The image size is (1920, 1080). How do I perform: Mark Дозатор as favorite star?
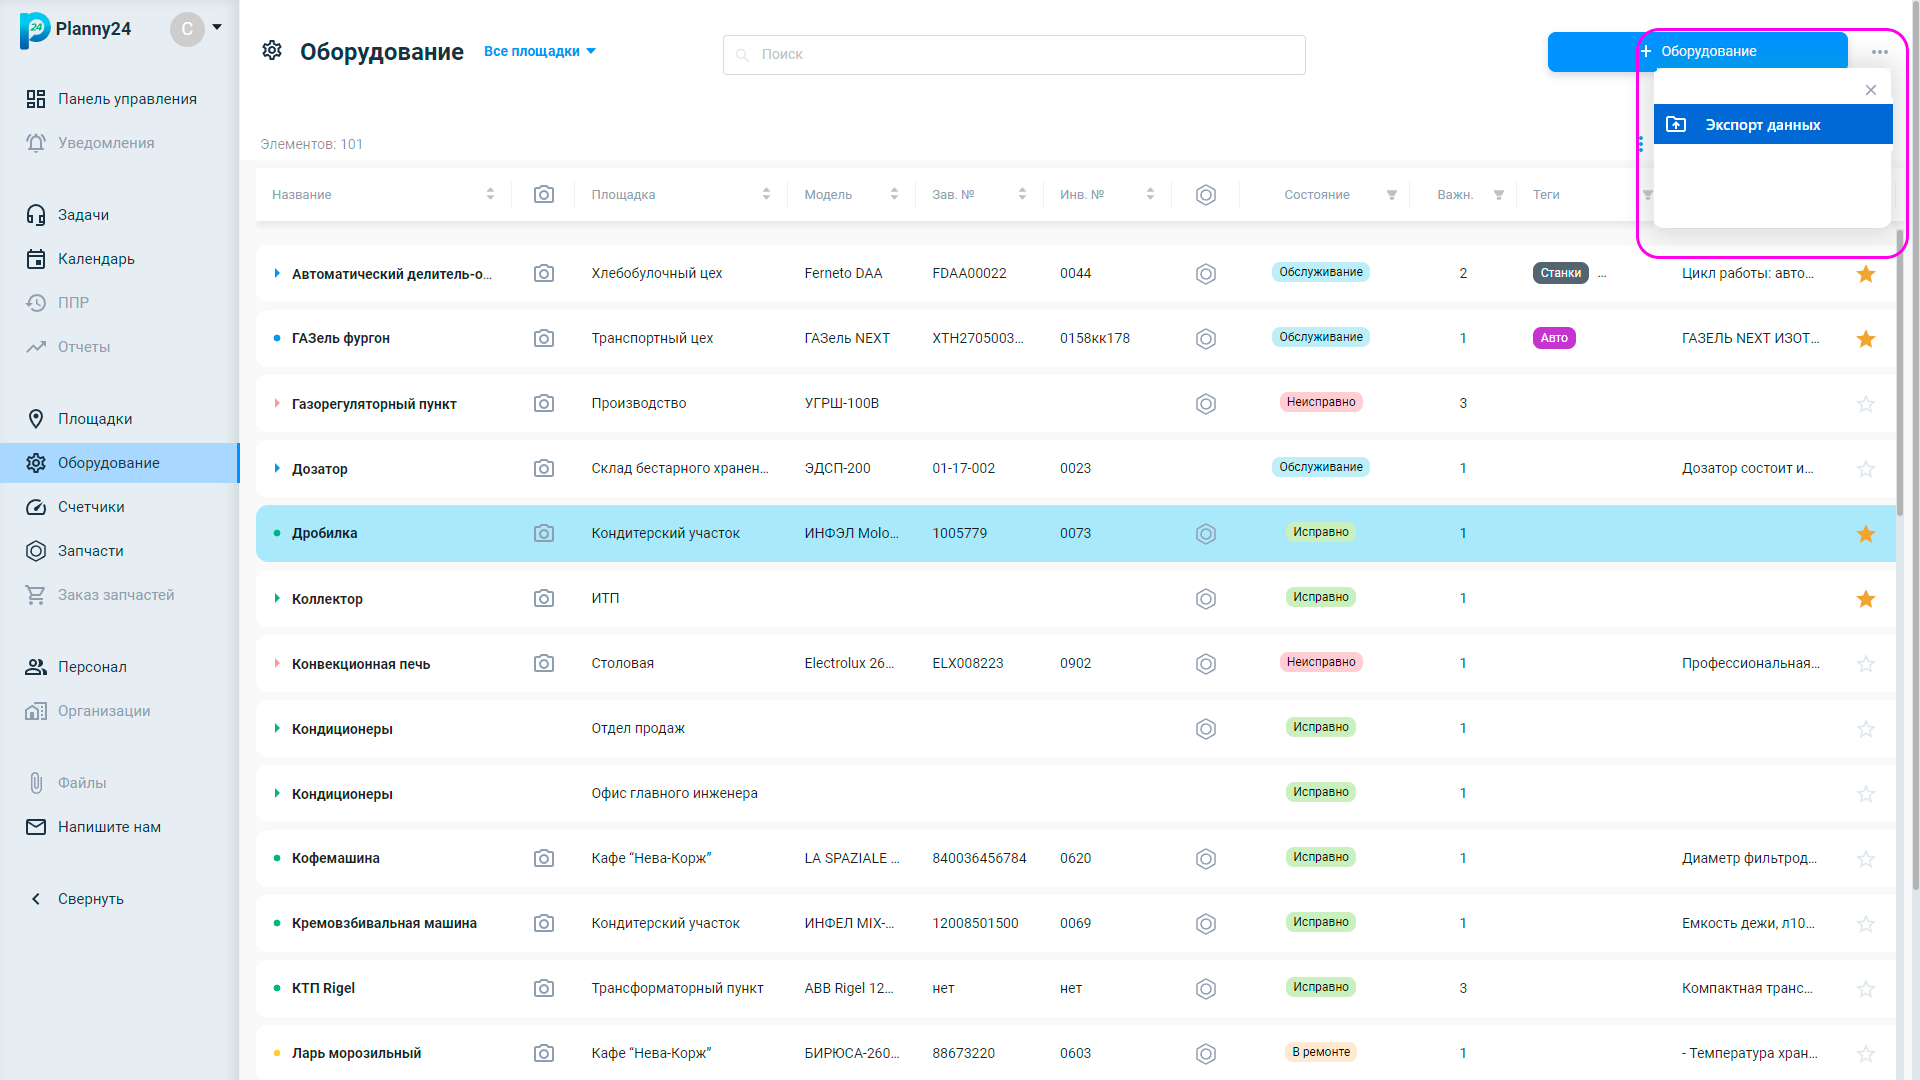click(x=1866, y=469)
